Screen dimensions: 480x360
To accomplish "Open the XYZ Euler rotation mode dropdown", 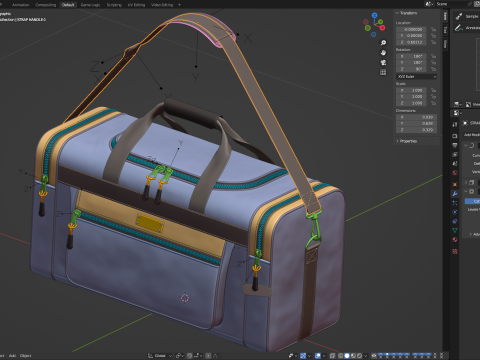I will [x=416, y=76].
